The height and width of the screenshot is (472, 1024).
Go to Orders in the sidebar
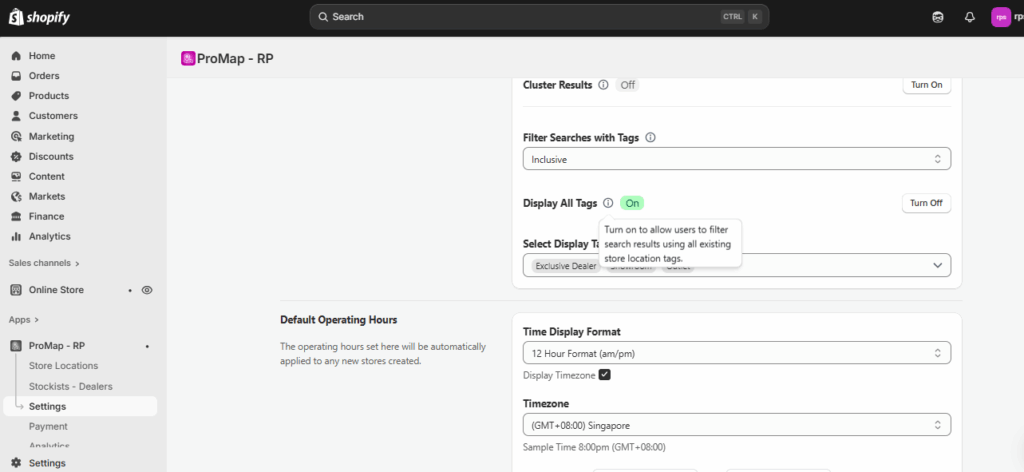(44, 76)
